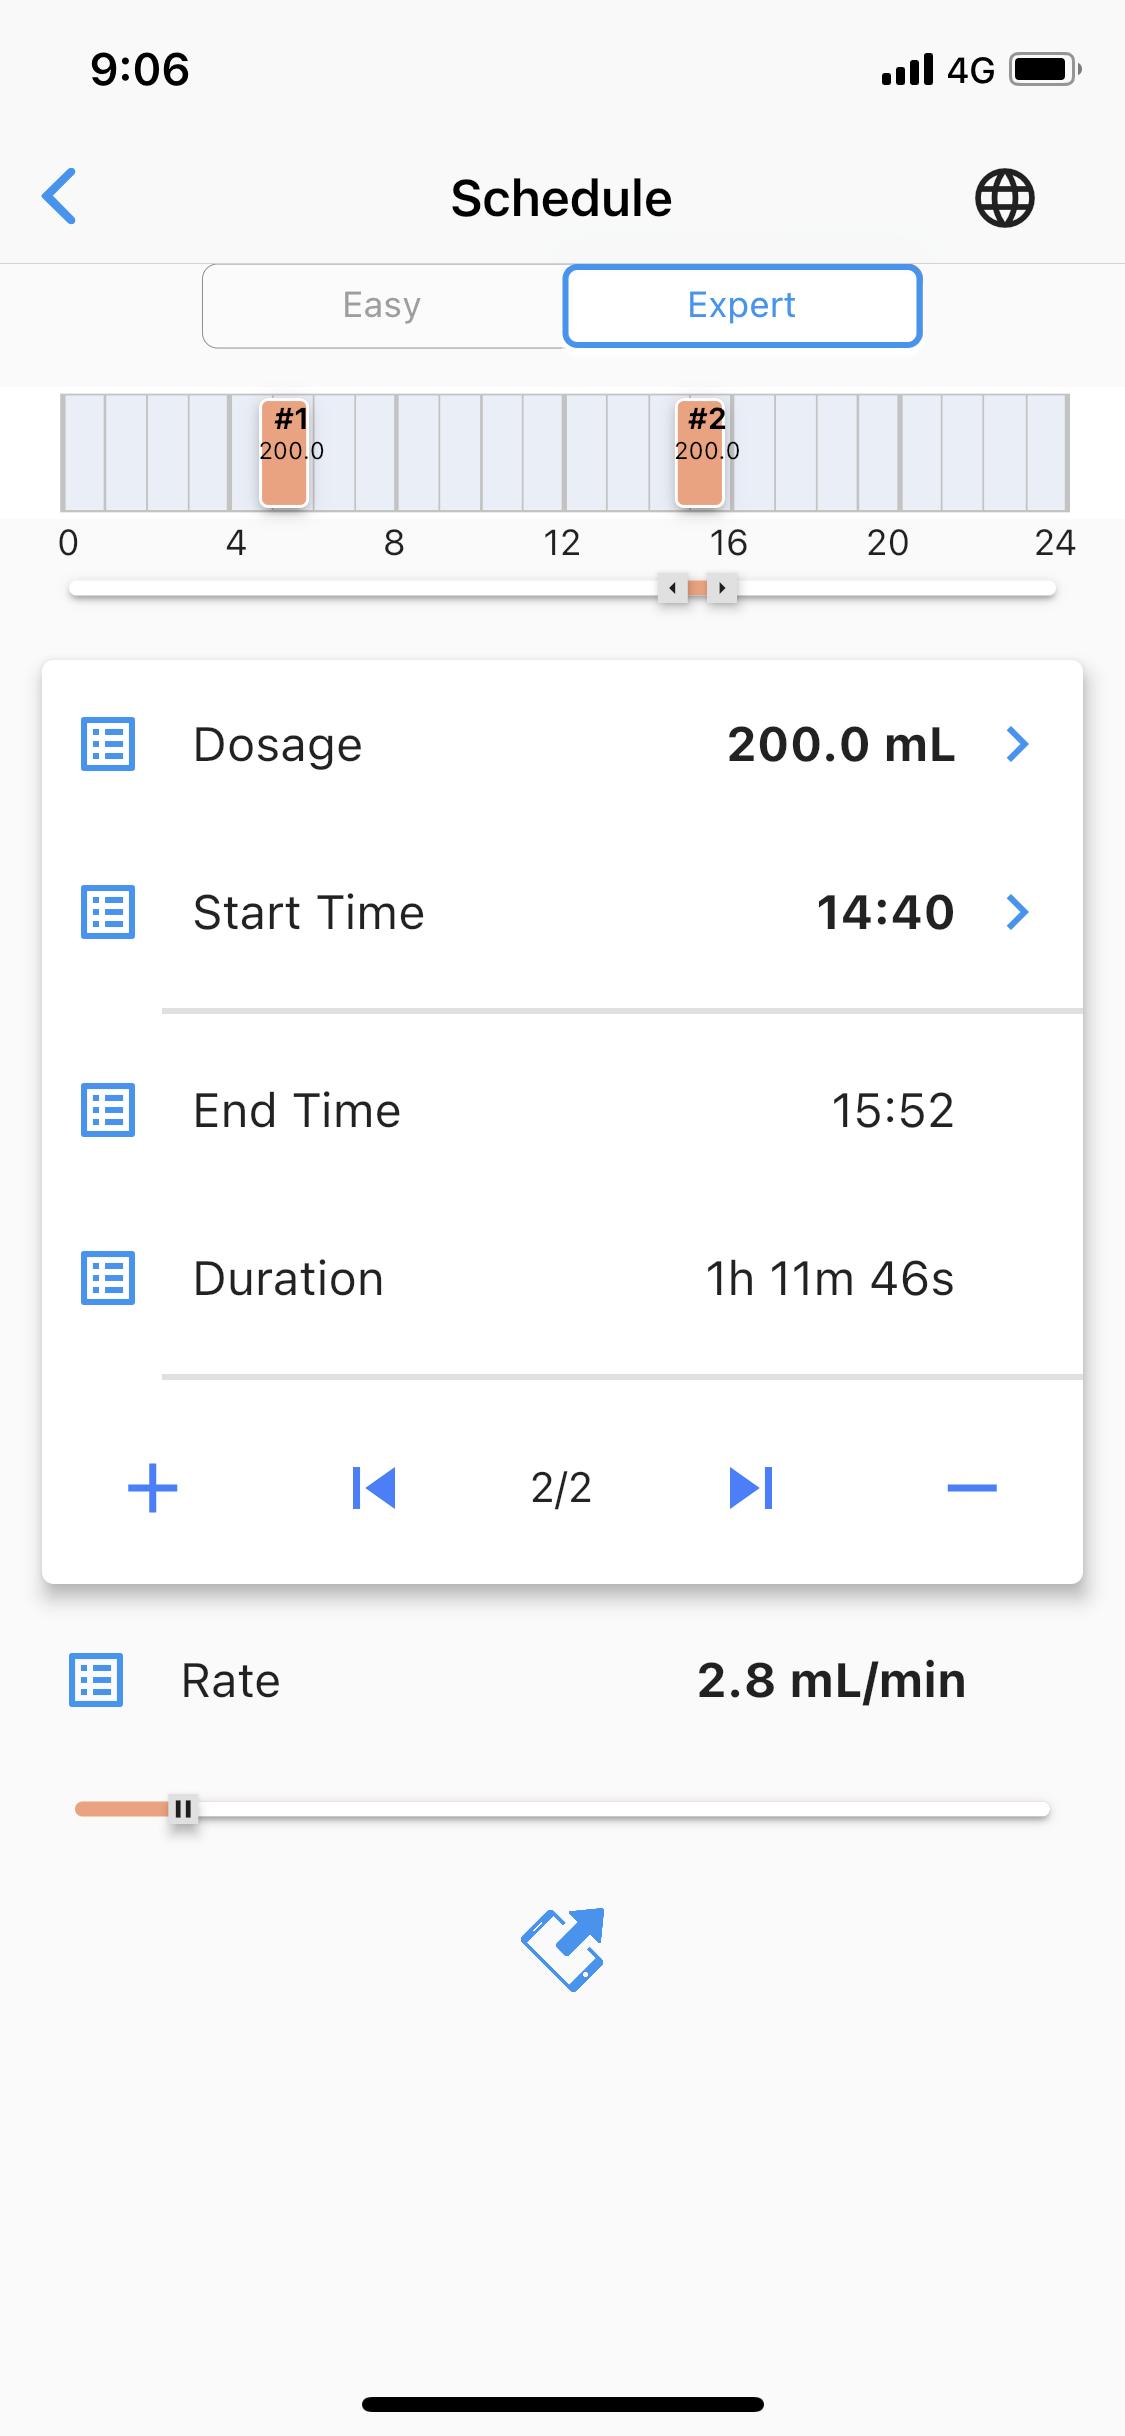Image resolution: width=1125 pixels, height=2436 pixels.
Task: Select the Expert mode toggle
Action: click(x=742, y=305)
